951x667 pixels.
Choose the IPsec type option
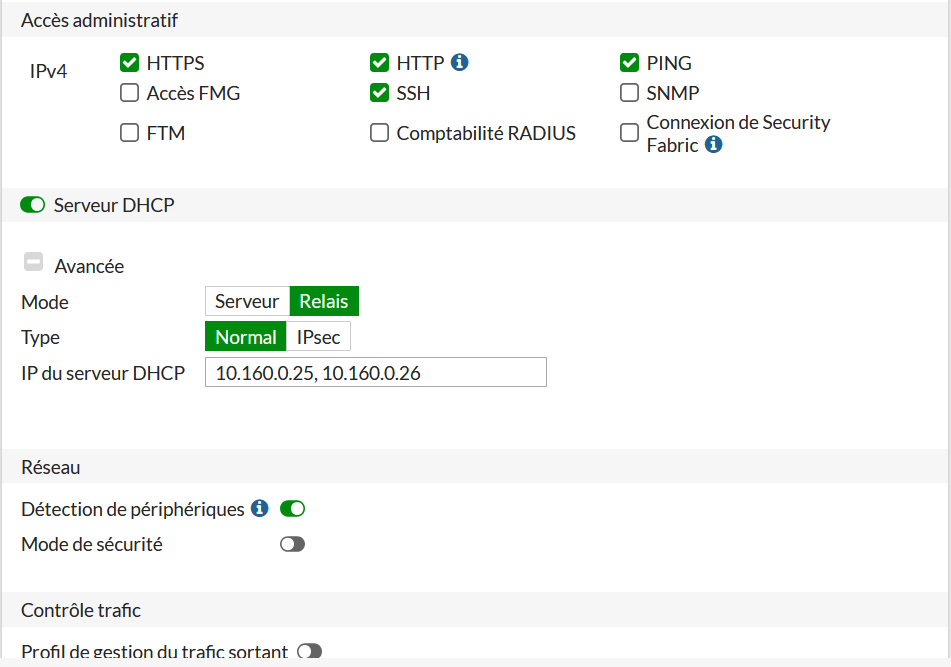319,337
